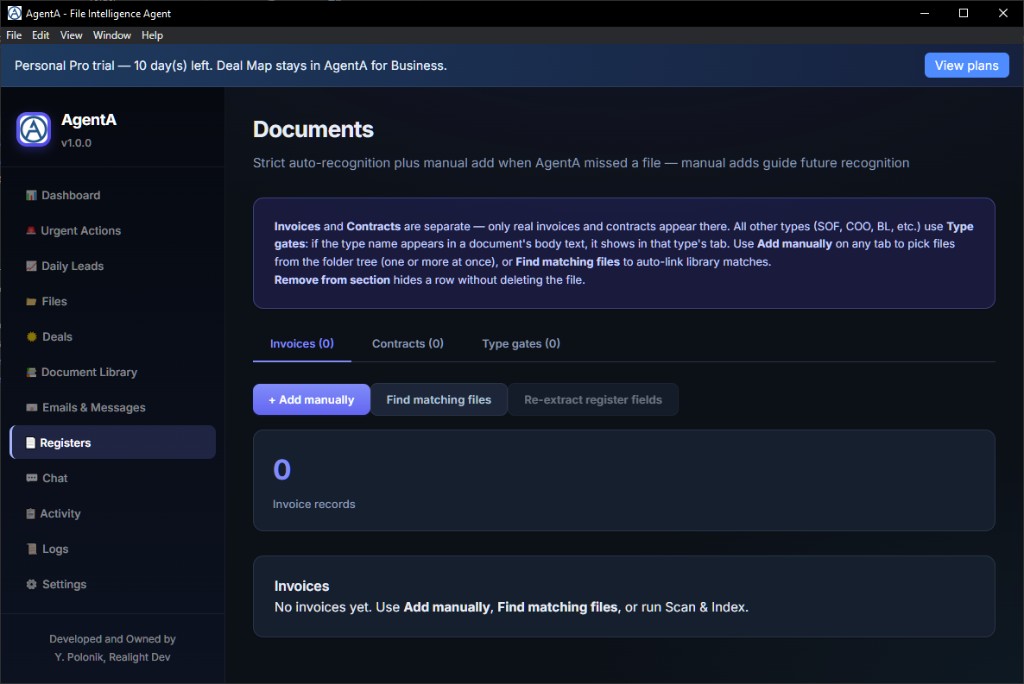Show the Activity page

[113, 513]
